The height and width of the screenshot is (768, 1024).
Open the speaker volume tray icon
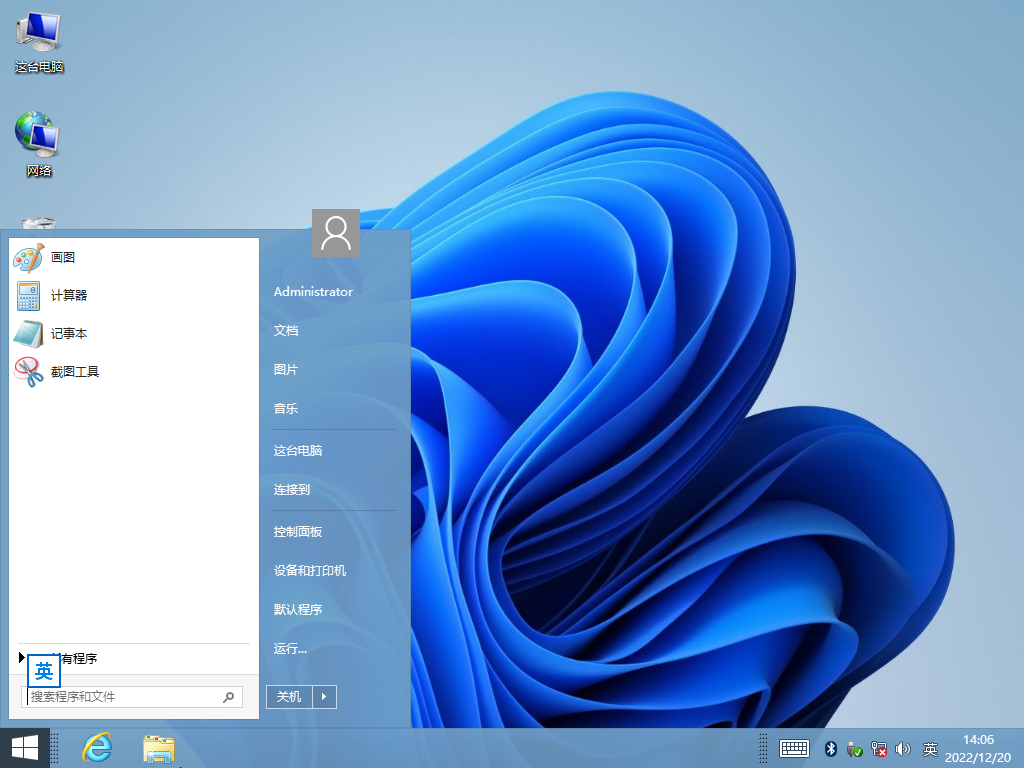tap(903, 748)
